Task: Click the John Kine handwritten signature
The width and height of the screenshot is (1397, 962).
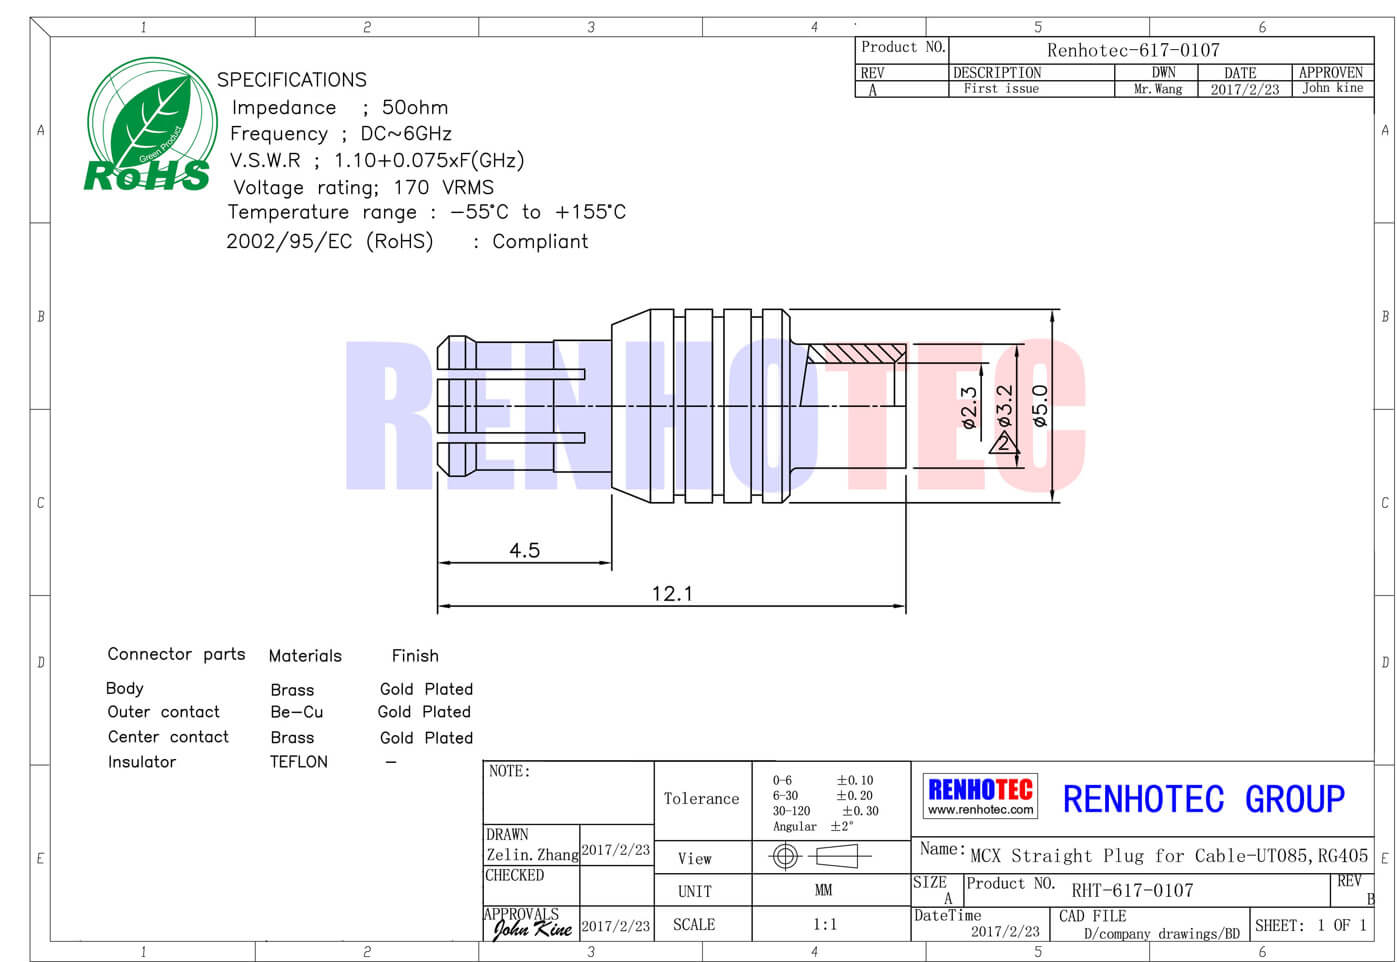Action: (531, 928)
